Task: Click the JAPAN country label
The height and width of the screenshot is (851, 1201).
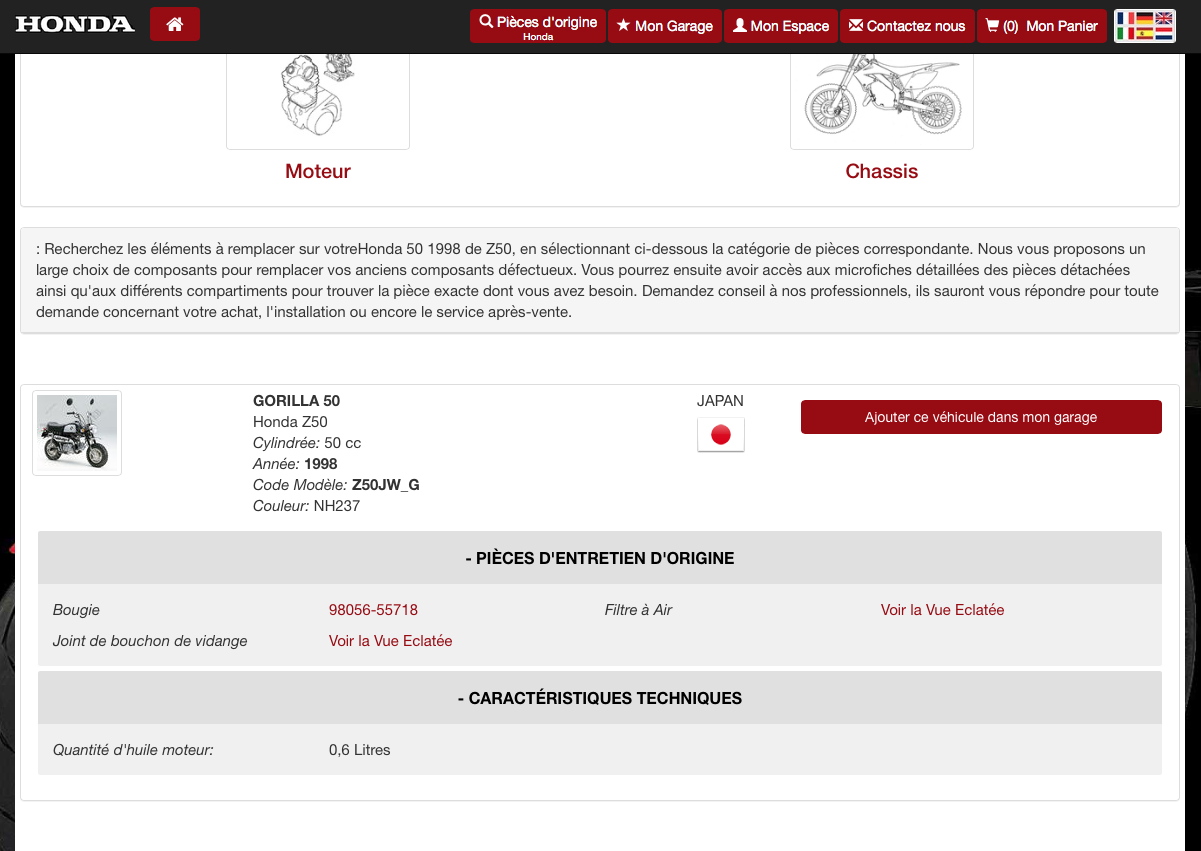Action: point(720,401)
